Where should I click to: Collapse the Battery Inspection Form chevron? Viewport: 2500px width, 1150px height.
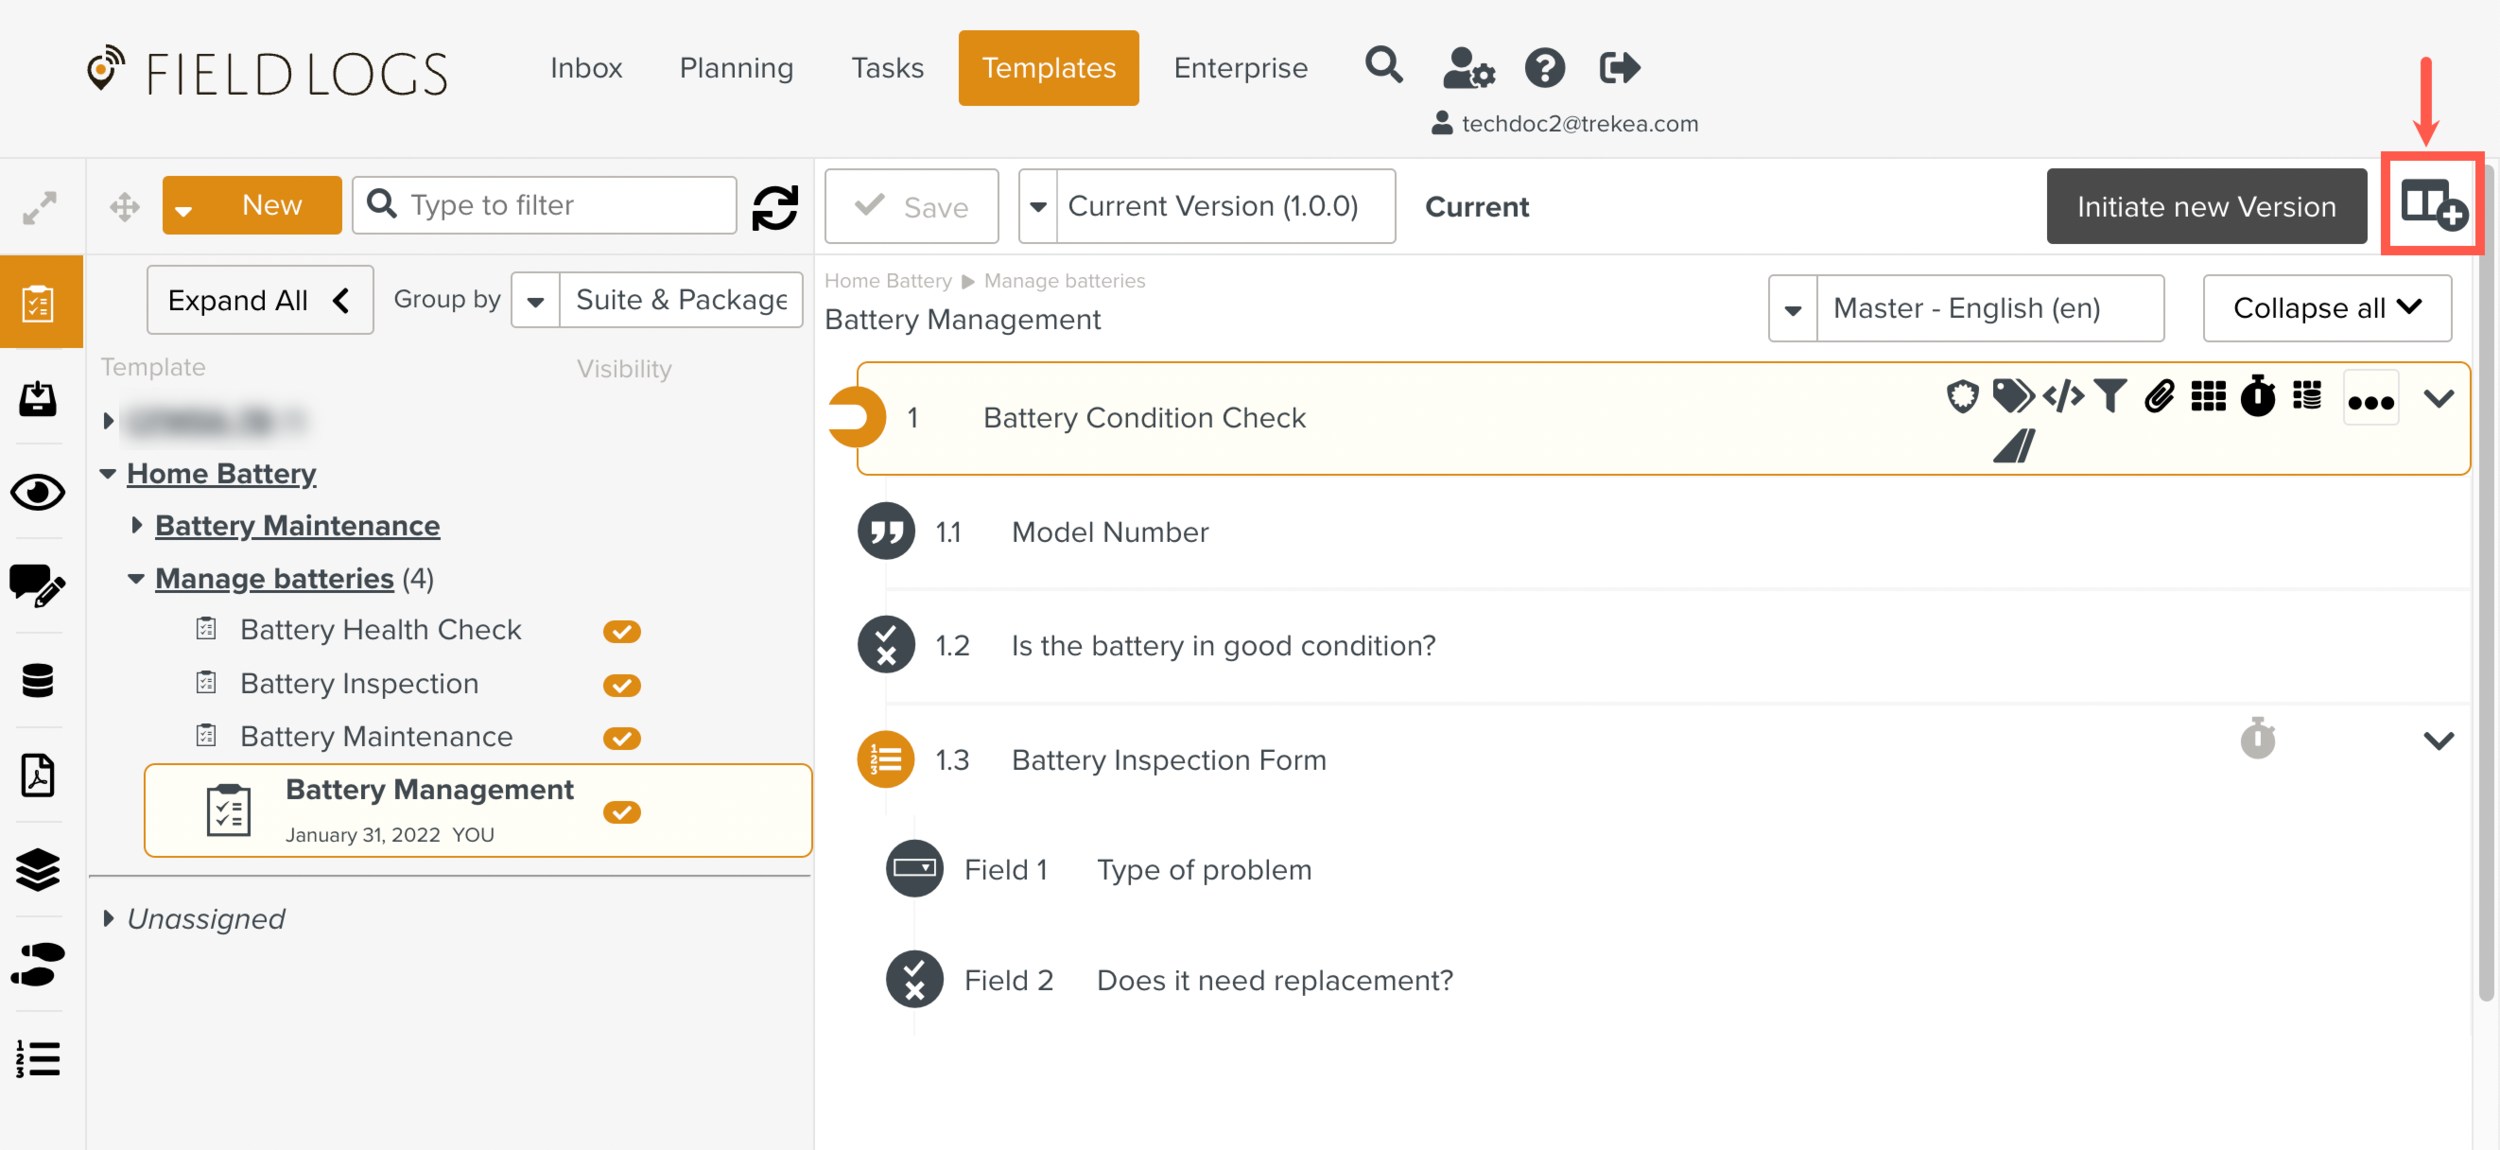pyautogui.click(x=2439, y=741)
